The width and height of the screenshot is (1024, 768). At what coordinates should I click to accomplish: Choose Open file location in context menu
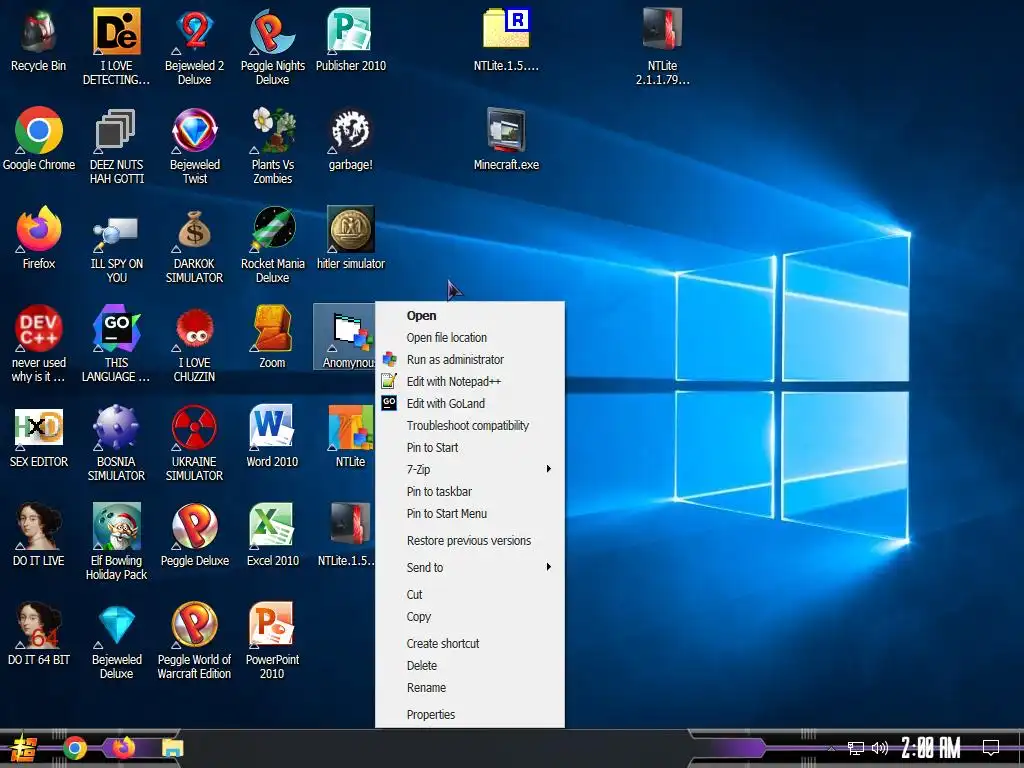point(470,338)
